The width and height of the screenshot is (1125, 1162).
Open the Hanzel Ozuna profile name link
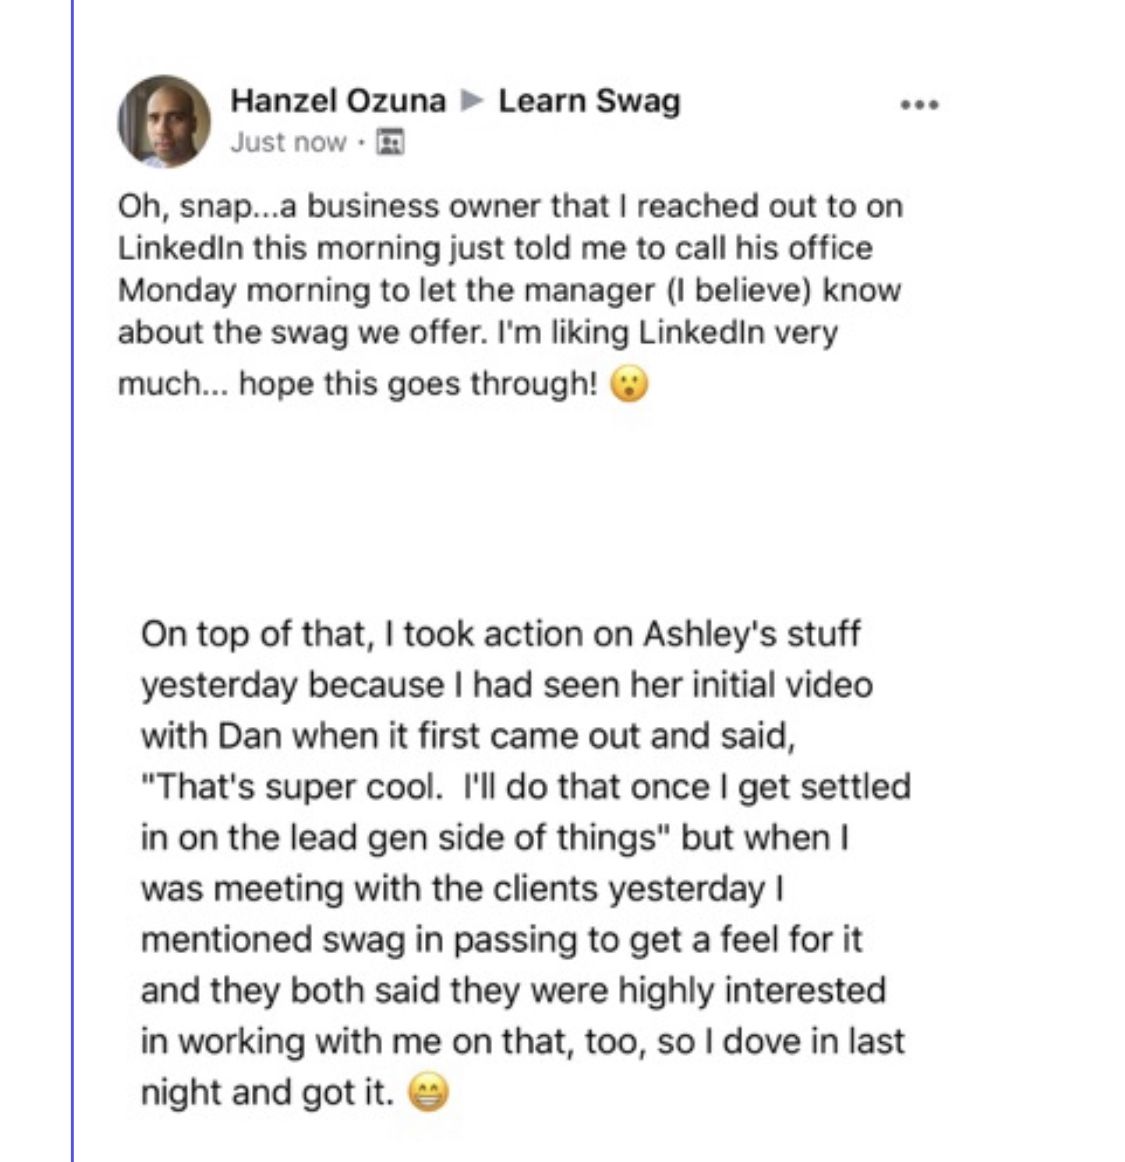click(338, 101)
